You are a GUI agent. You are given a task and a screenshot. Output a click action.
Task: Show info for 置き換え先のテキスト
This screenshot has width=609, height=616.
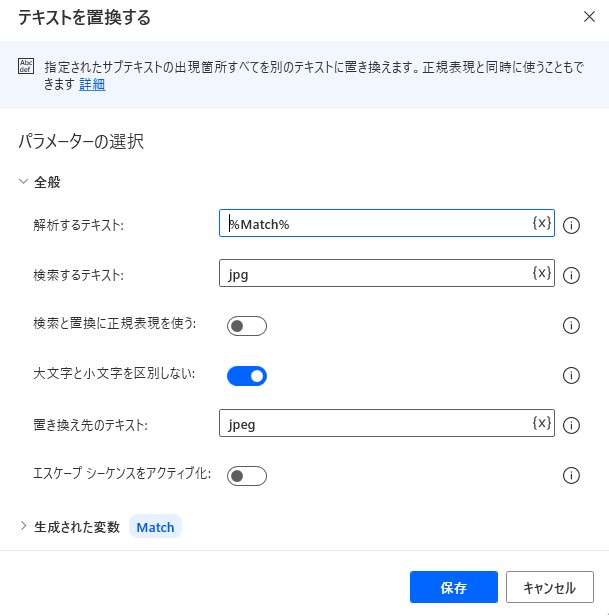point(571,425)
